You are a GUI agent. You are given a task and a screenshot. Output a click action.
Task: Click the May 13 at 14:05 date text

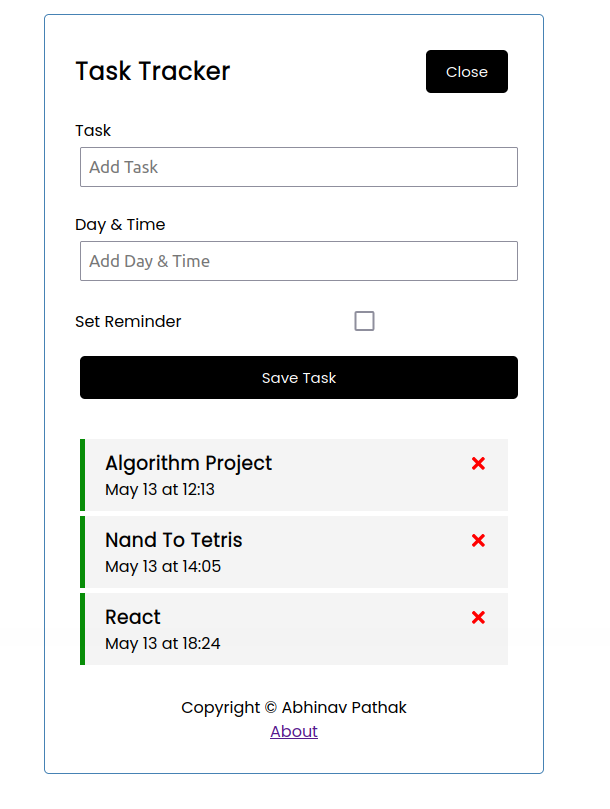pos(163,567)
